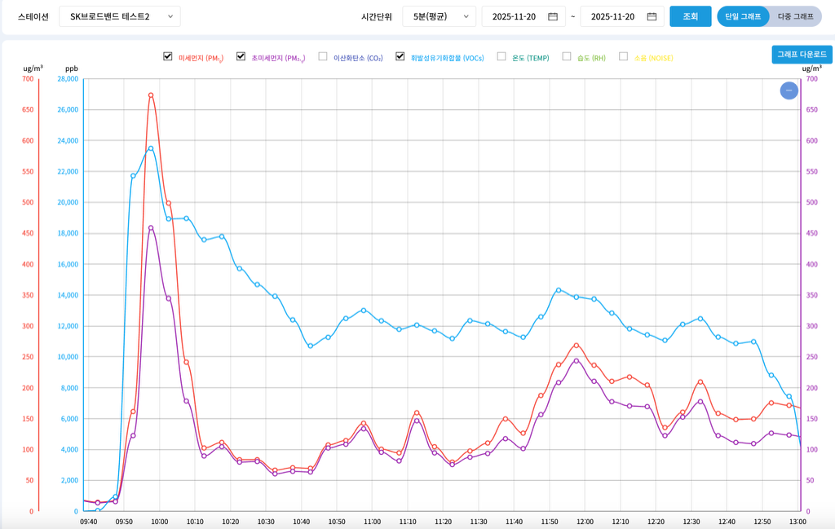Viewport: 836px width, 530px height.
Task: Click the end date input field
Action: pyautogui.click(x=612, y=17)
